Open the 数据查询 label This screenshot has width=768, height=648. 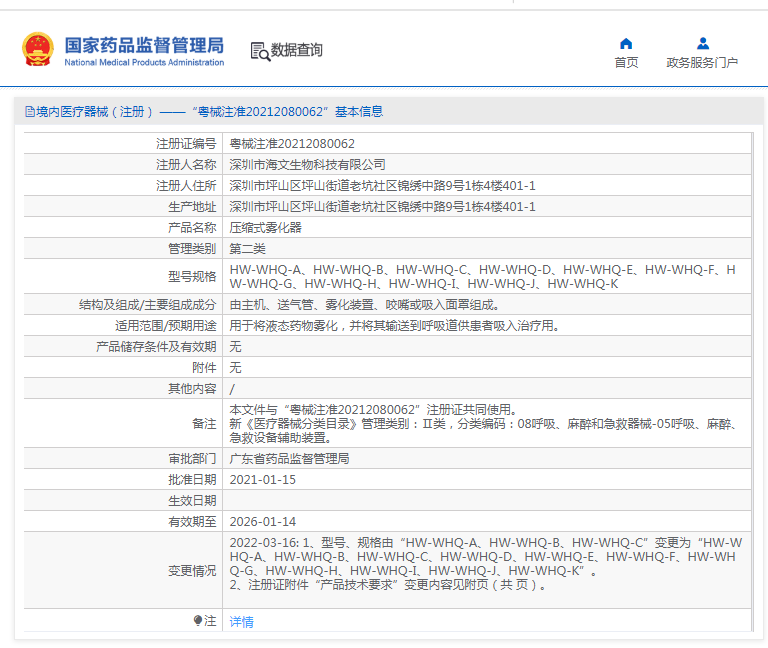tap(296, 50)
